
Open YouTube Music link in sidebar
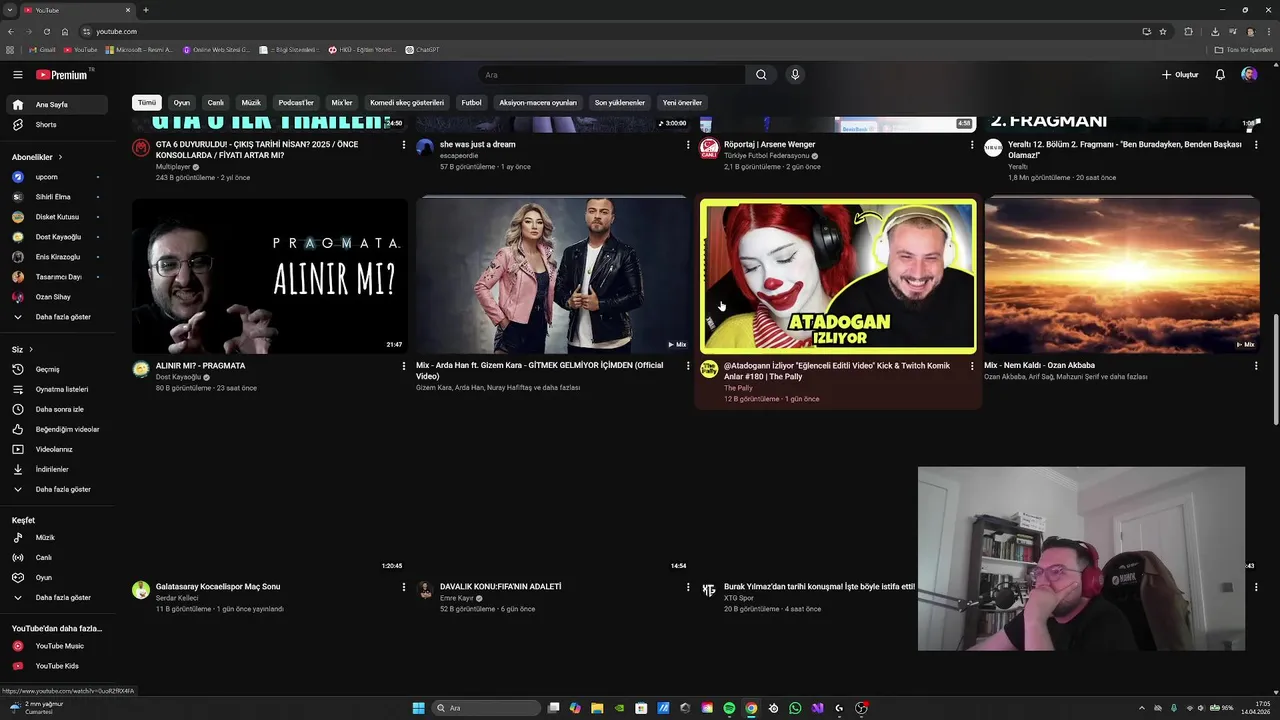pos(57,646)
